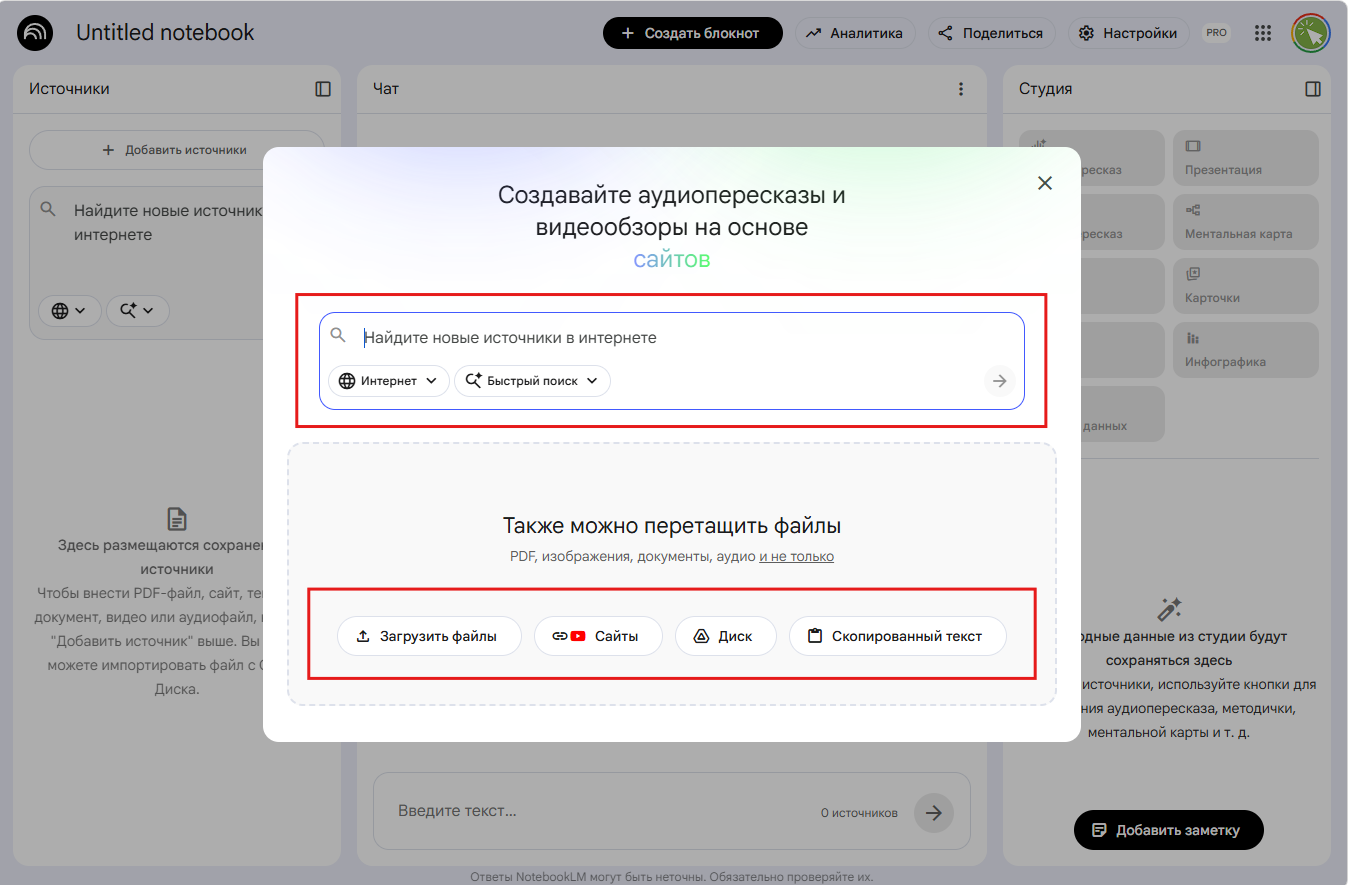
Task: Click the PRO badge
Action: (x=1216, y=33)
